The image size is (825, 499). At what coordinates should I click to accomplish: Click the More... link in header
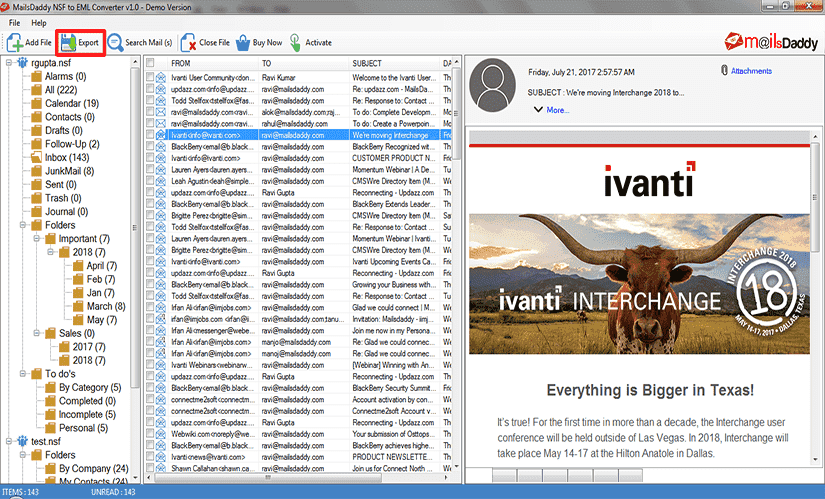pyautogui.click(x=558, y=110)
